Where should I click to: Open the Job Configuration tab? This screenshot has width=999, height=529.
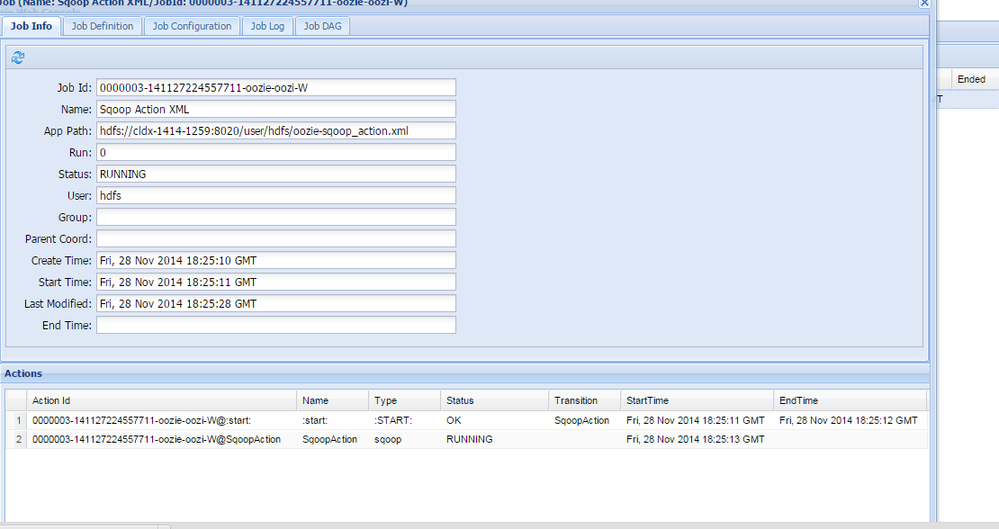pyautogui.click(x=192, y=26)
